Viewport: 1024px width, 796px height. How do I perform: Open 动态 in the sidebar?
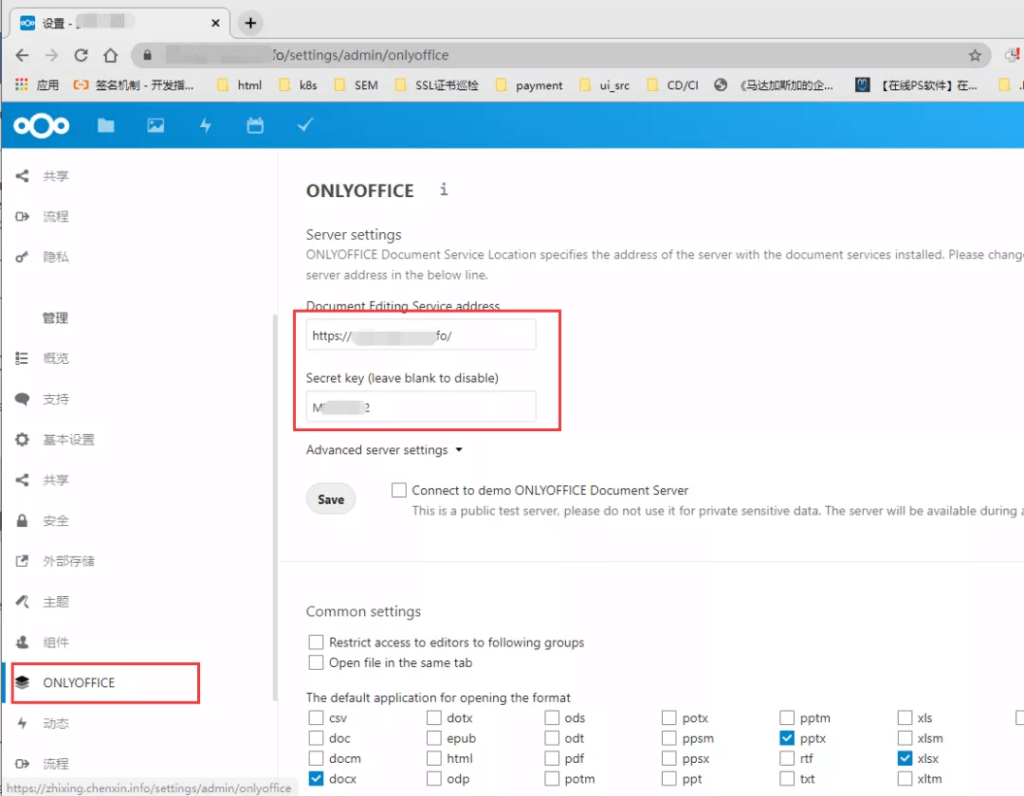pos(56,723)
